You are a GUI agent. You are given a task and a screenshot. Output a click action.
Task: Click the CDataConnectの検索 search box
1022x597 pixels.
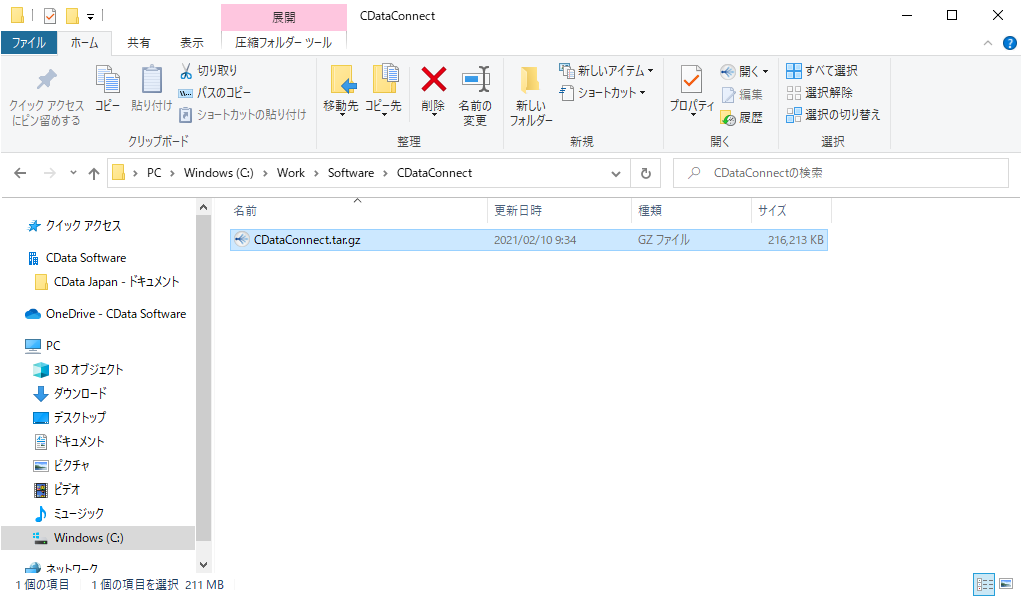[841, 173]
